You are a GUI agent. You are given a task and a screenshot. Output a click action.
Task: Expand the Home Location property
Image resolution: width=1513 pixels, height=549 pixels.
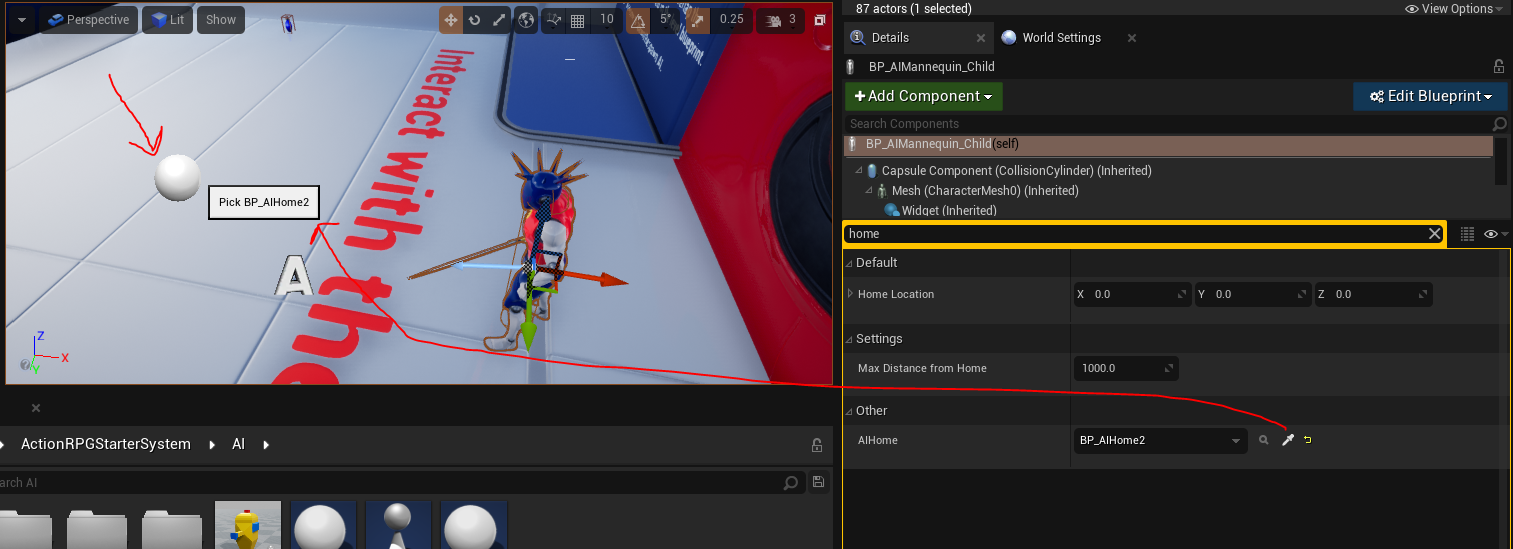851,294
